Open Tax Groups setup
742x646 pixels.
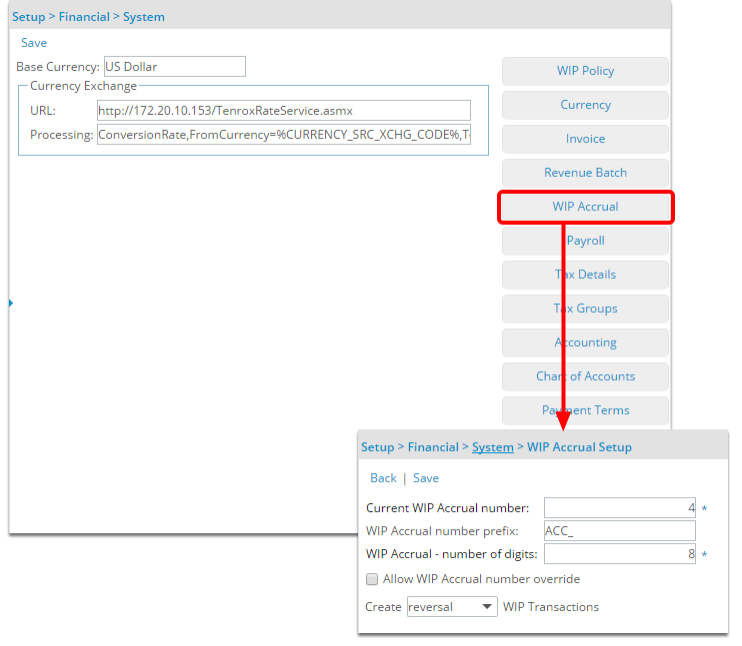585,309
